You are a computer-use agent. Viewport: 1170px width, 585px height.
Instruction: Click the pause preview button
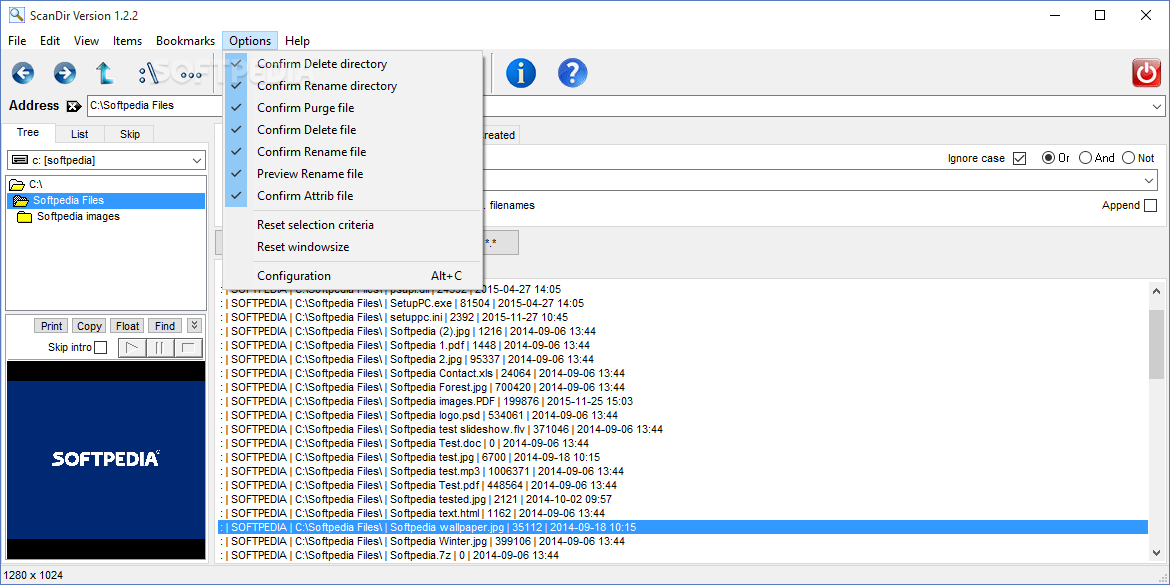(160, 348)
